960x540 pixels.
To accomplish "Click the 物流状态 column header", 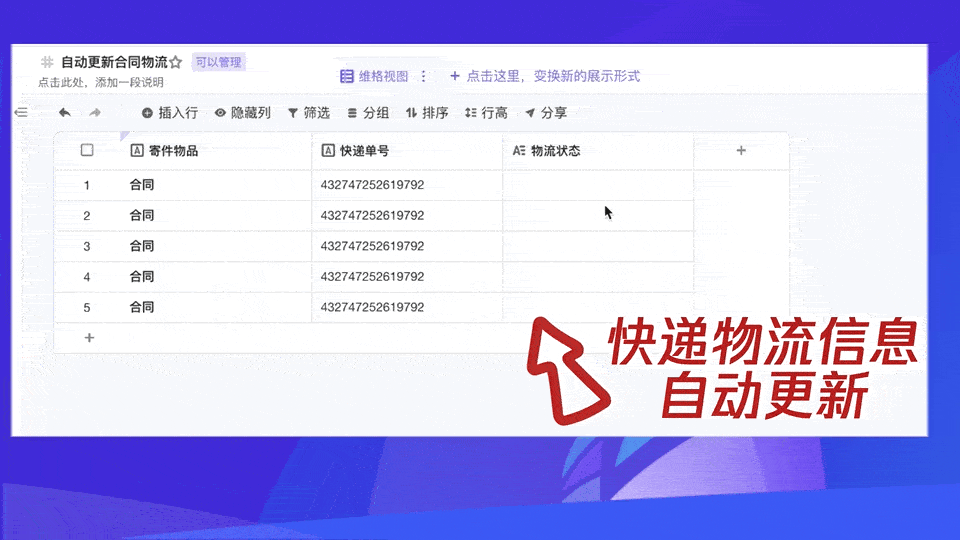I will pos(598,151).
